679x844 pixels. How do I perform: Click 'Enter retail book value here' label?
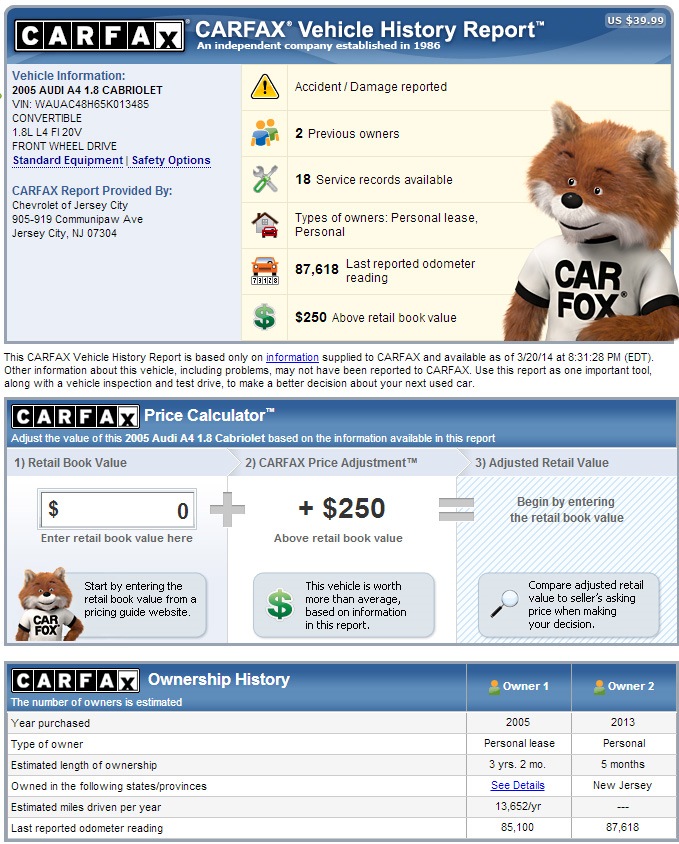click(x=117, y=538)
